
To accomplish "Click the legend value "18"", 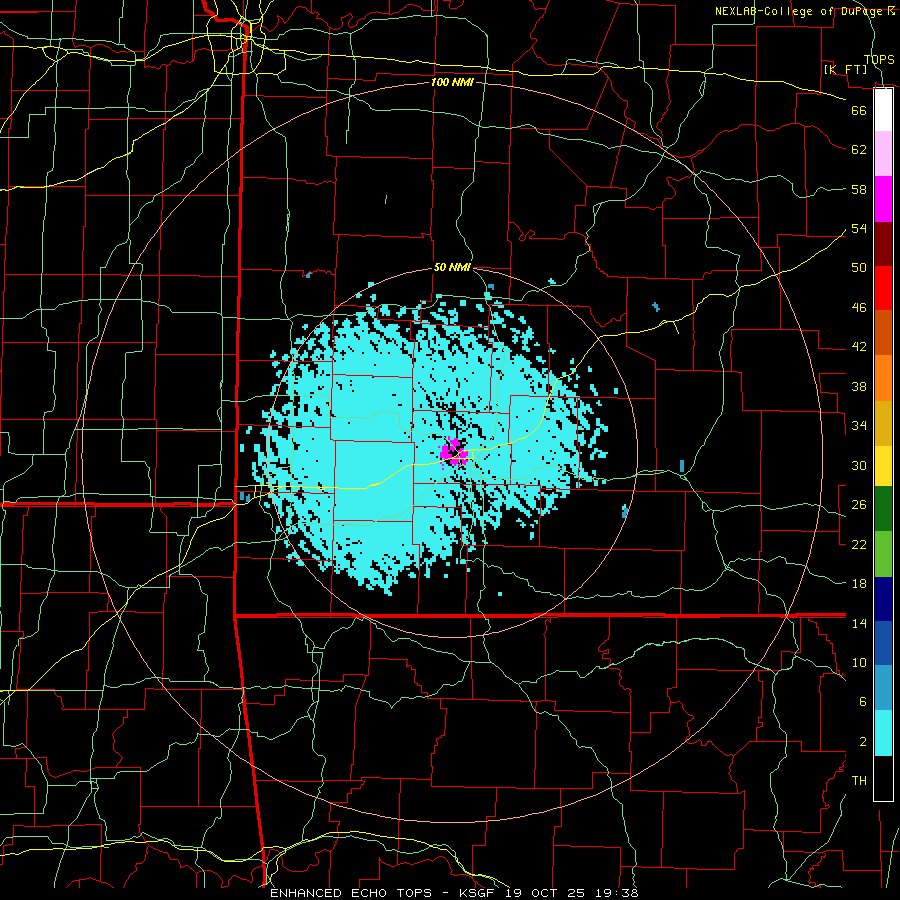I will coord(859,584).
